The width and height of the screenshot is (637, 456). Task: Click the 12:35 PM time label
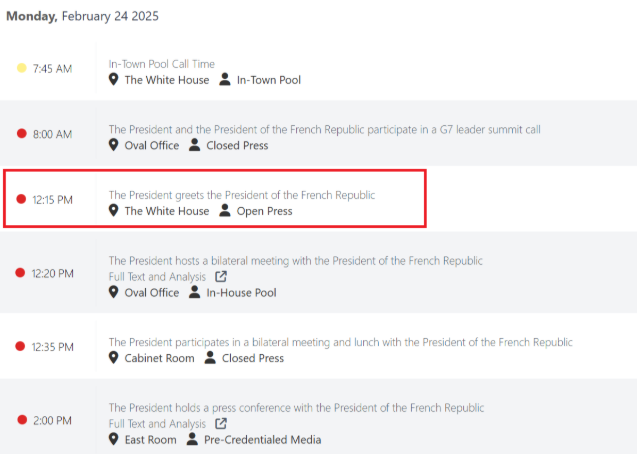53,347
